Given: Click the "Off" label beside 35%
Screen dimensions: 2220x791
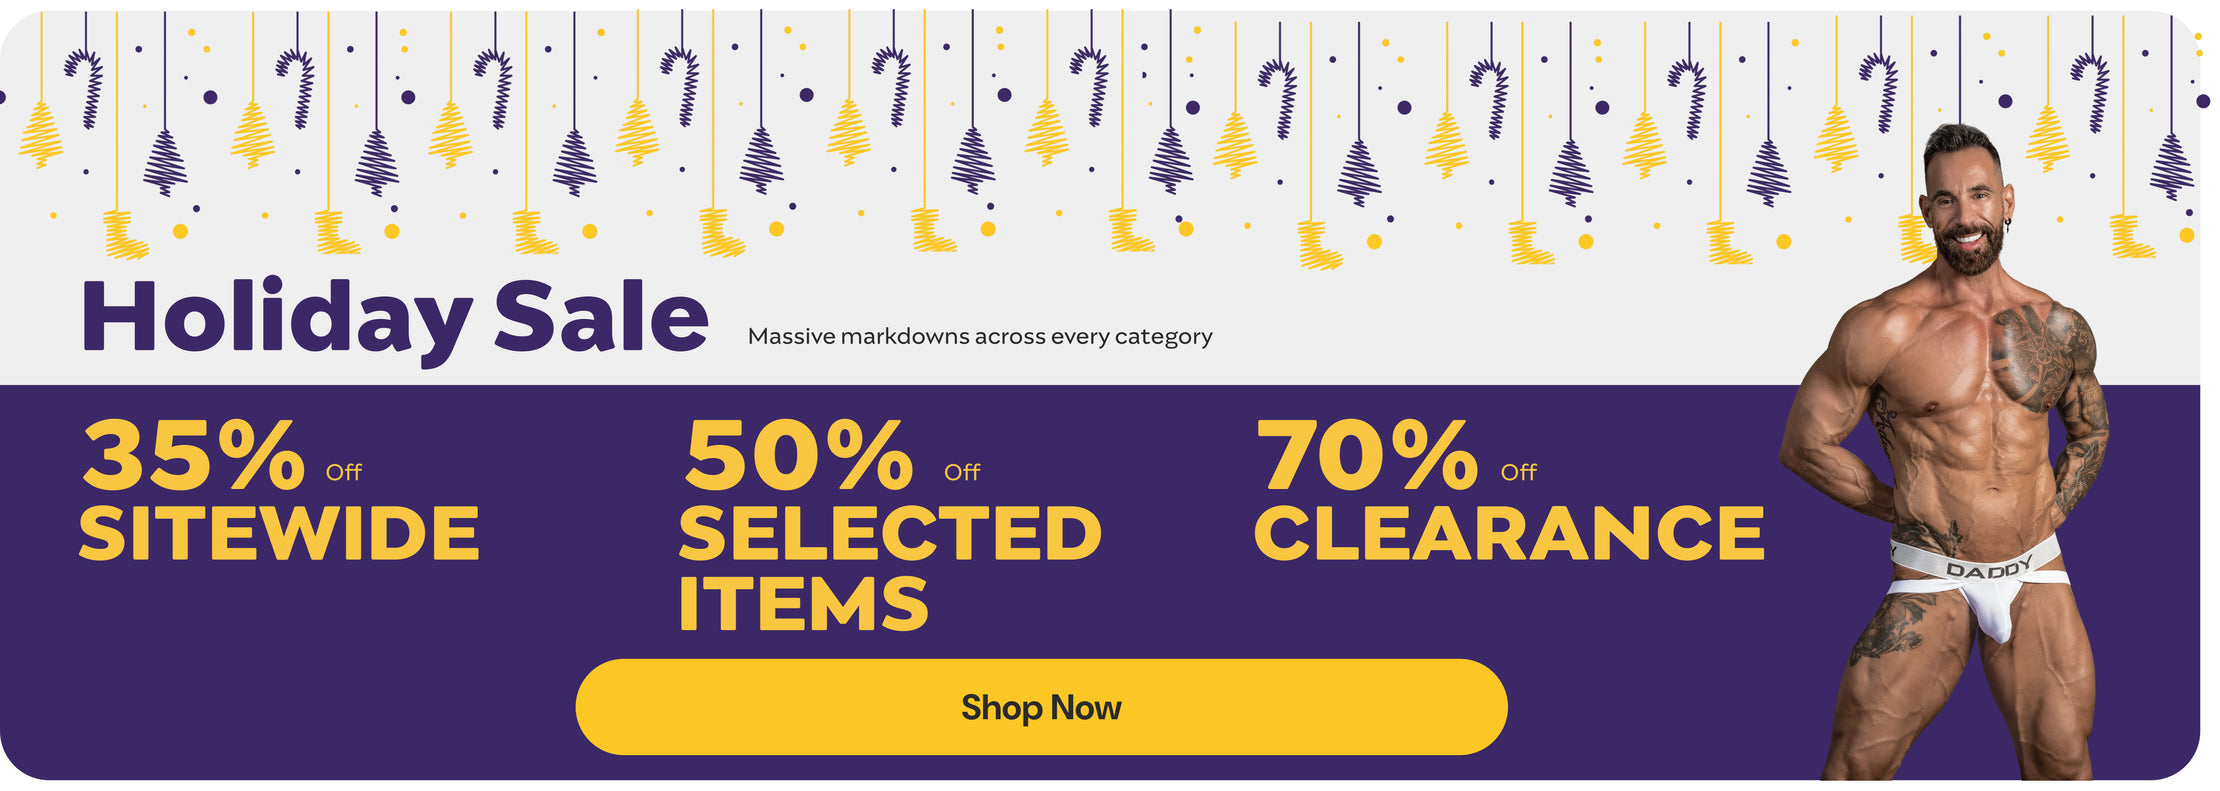Looking at the screenshot, I should click(x=344, y=472).
